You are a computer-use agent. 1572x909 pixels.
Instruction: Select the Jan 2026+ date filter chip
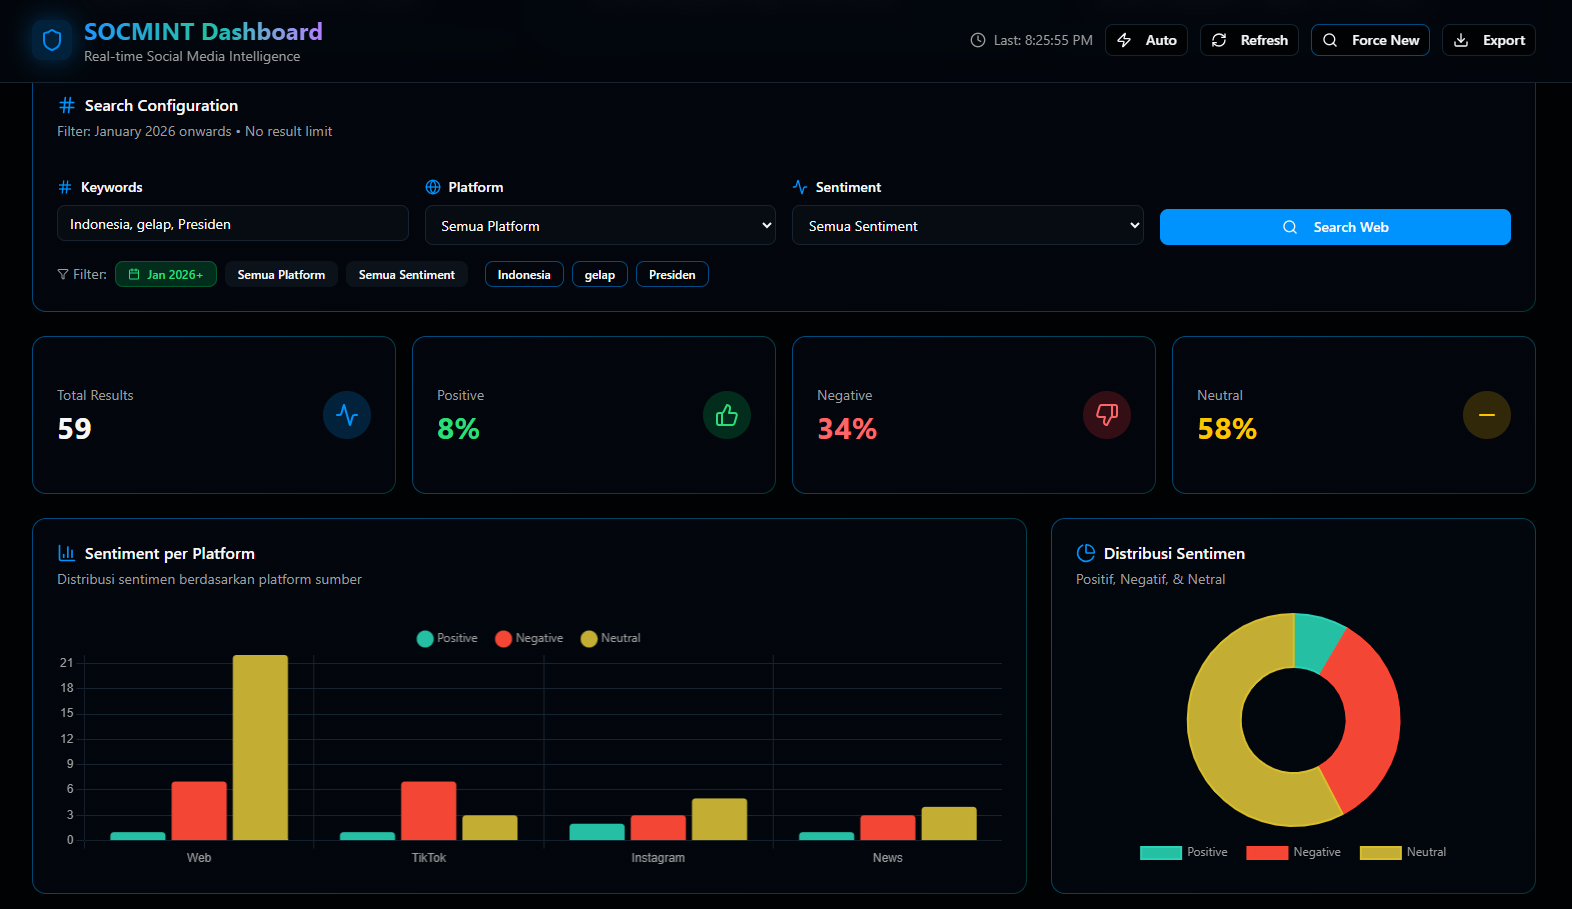(x=166, y=274)
